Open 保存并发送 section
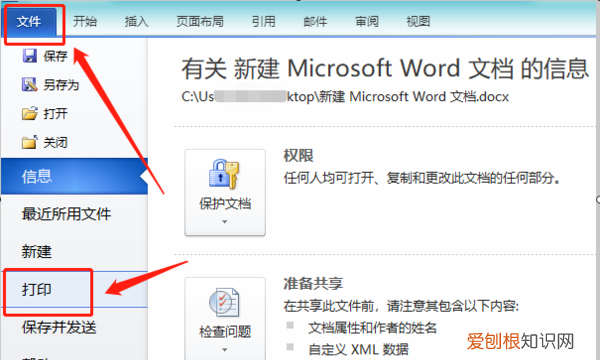This screenshot has width=600, height=360. click(x=59, y=327)
